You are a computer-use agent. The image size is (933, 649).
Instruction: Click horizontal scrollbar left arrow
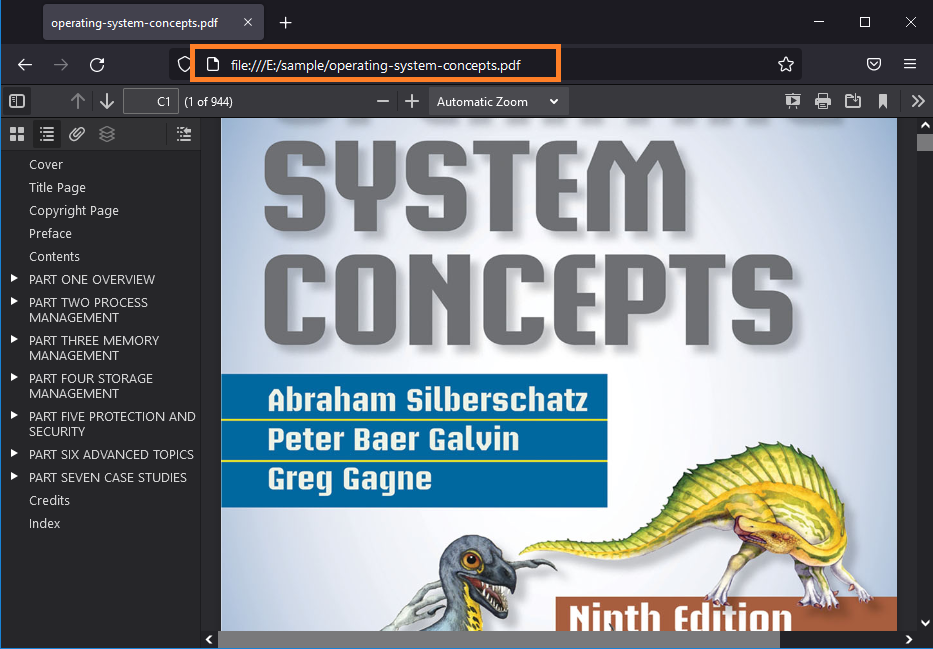[209, 639]
